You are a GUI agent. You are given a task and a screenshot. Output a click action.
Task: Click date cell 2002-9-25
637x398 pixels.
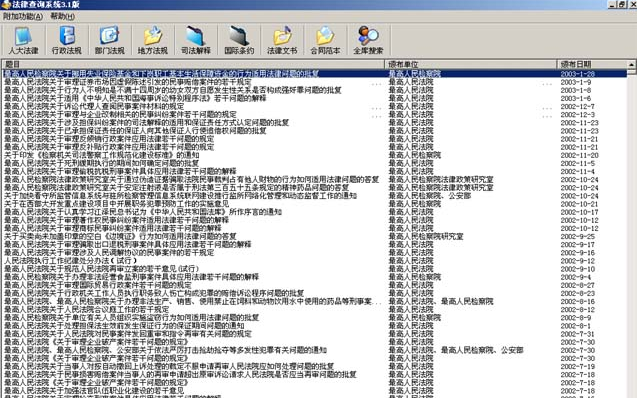point(578,236)
